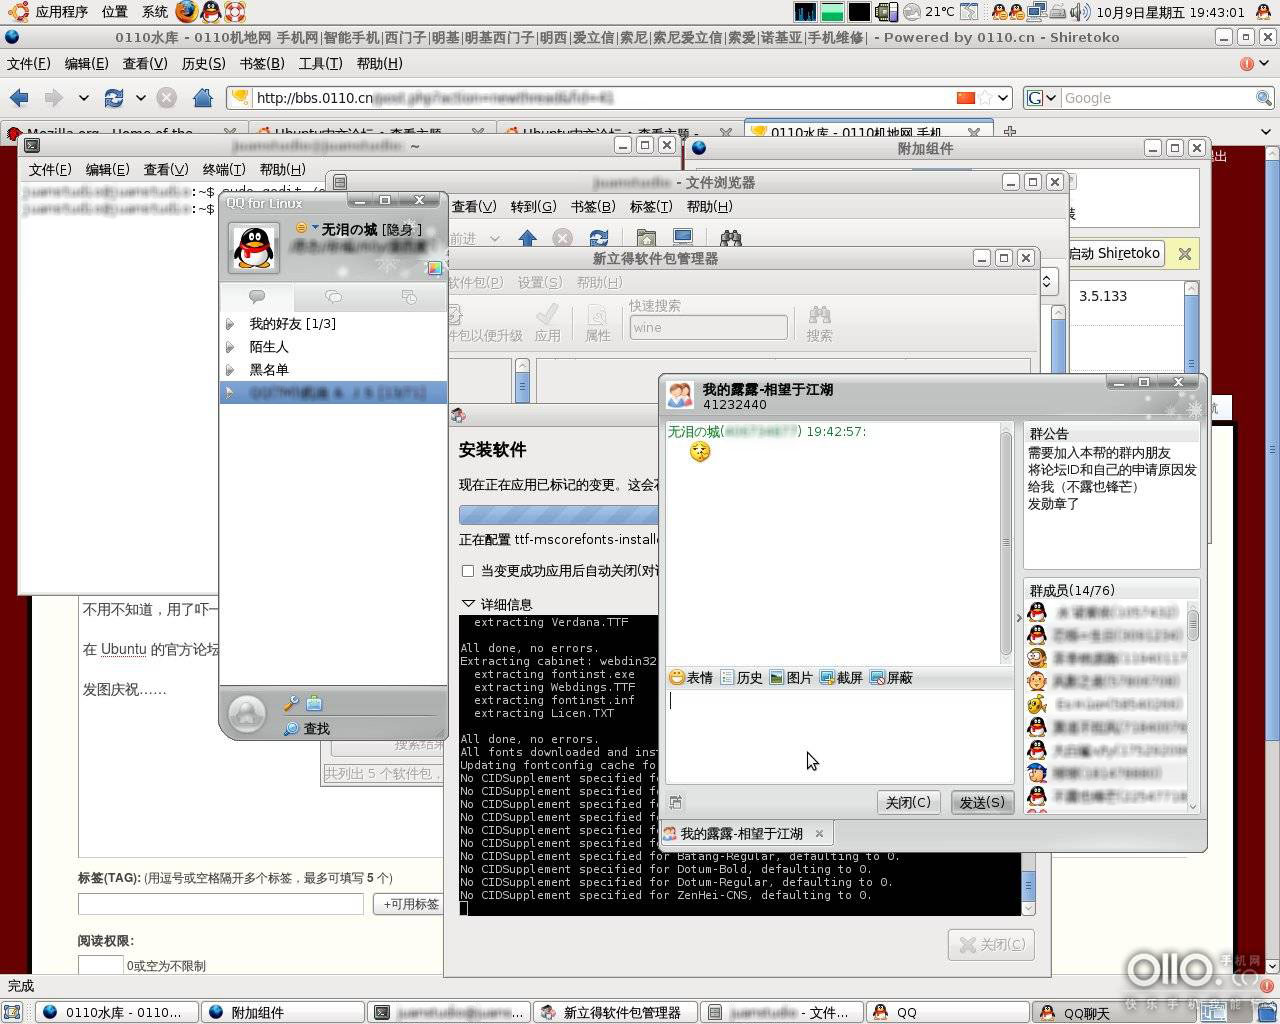Viewport: 1280px width, 1024px height.
Task: Click the browser Reload icon
Action: [x=114, y=98]
